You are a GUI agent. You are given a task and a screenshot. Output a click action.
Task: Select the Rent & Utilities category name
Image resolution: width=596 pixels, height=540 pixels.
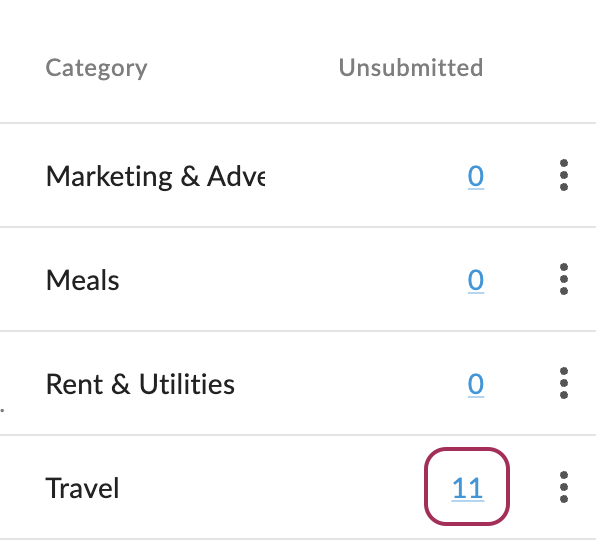140,384
